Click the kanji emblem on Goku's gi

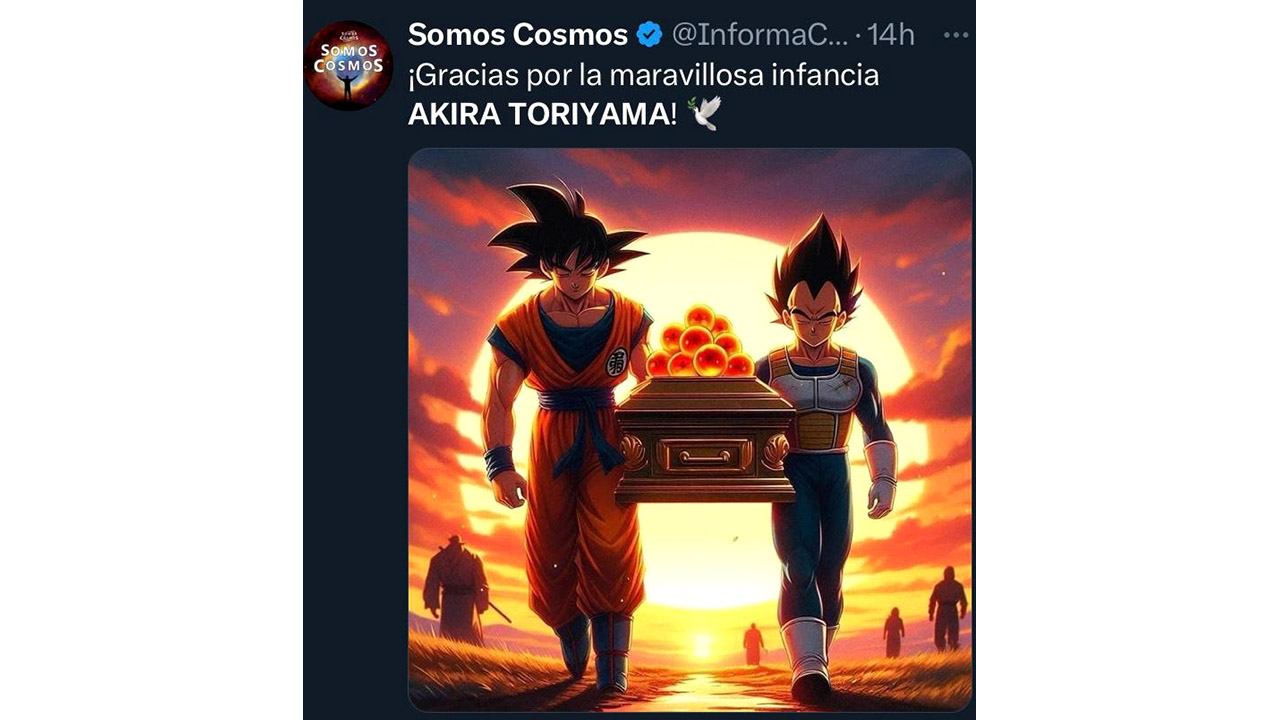617,361
